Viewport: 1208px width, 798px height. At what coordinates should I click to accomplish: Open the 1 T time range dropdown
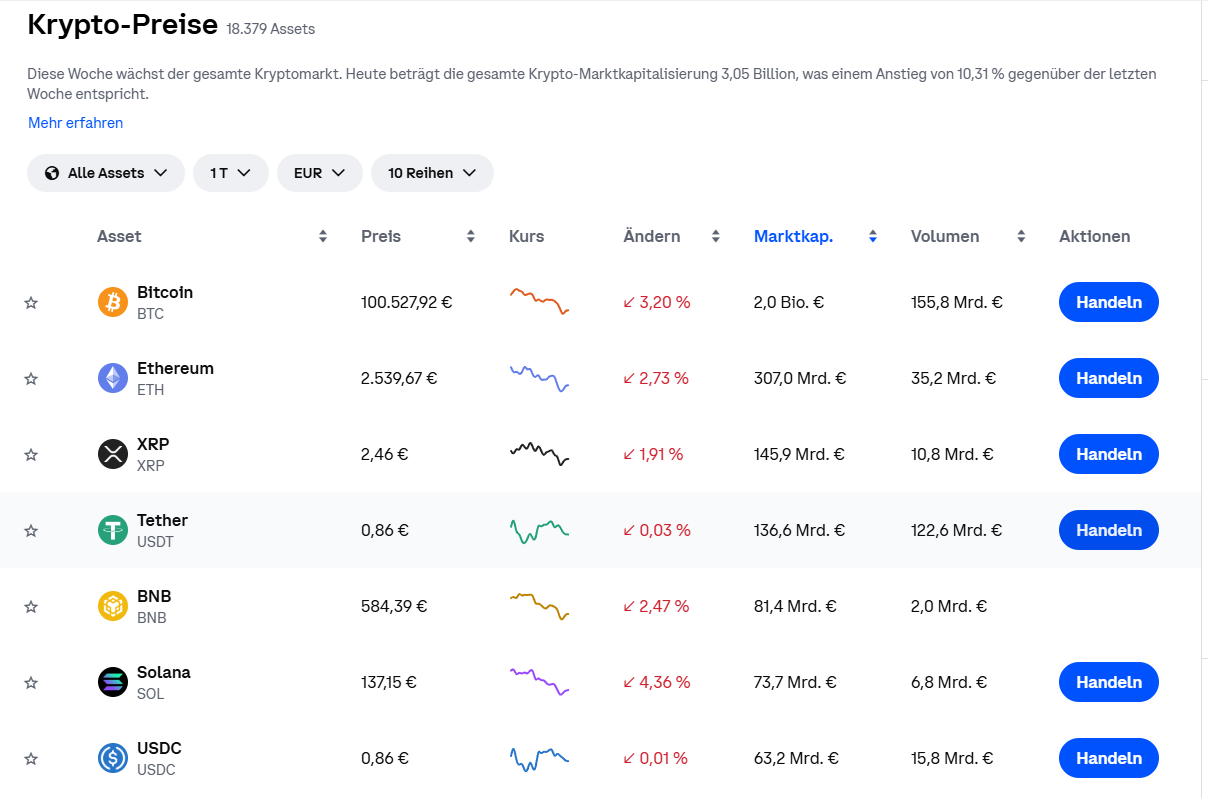231,173
